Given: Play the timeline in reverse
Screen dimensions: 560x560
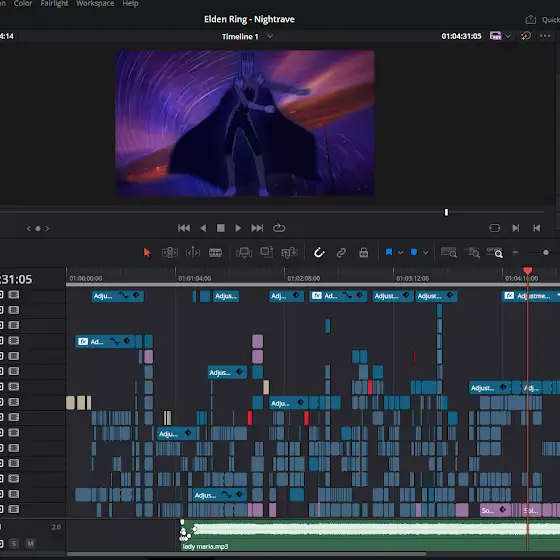Looking at the screenshot, I should 203,228.
